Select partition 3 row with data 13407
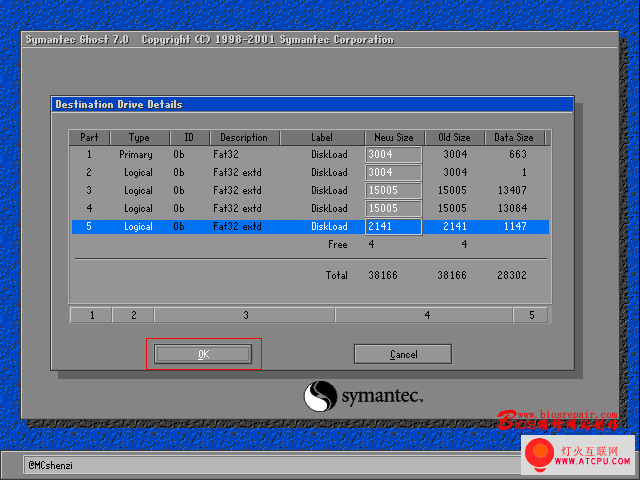Screen dimensions: 640x480 [310, 190]
